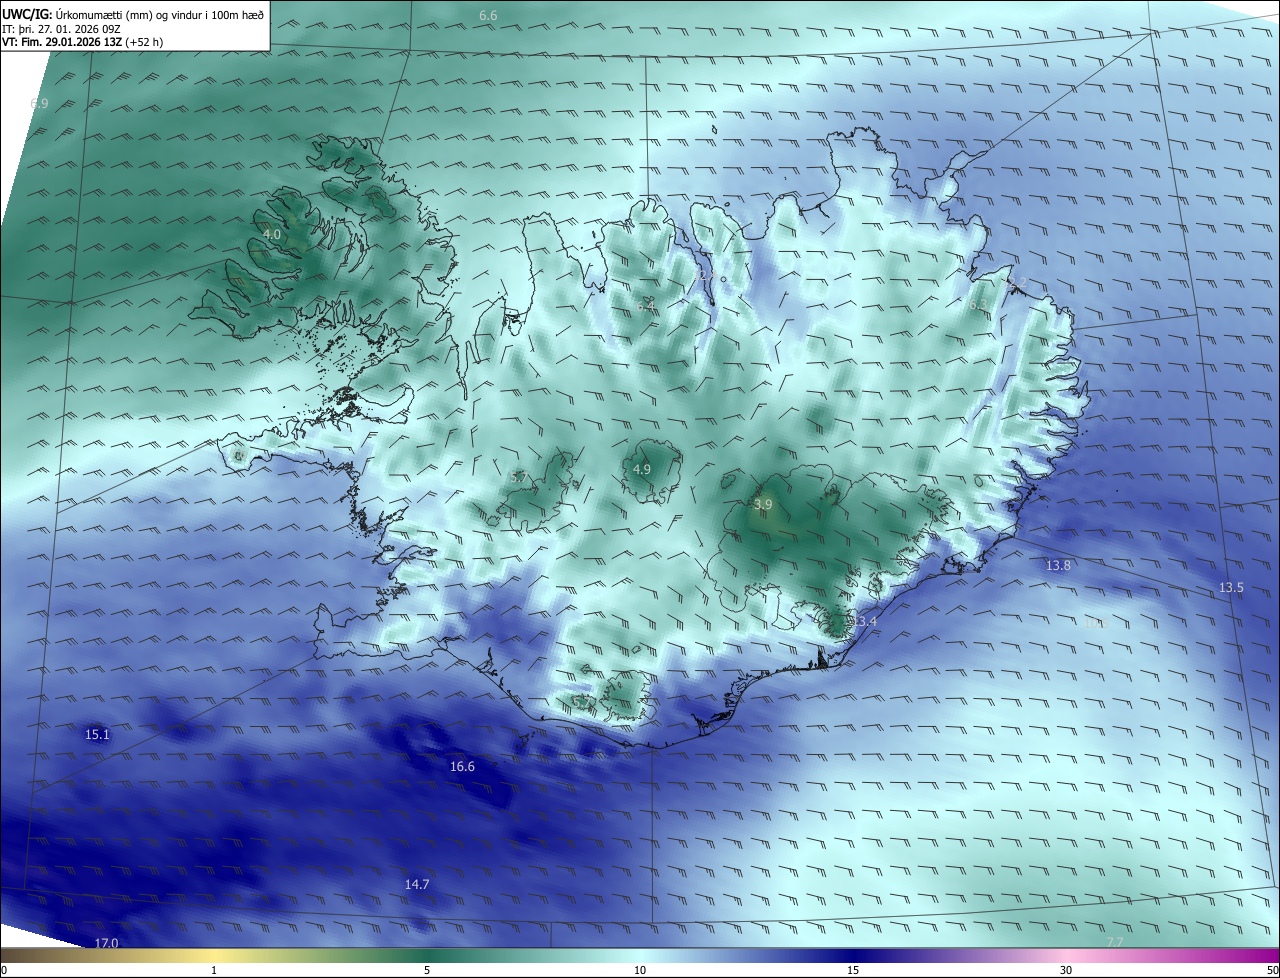Click the 6.9 value at upper-left edge
This screenshot has width=1280, height=978.
(x=39, y=104)
